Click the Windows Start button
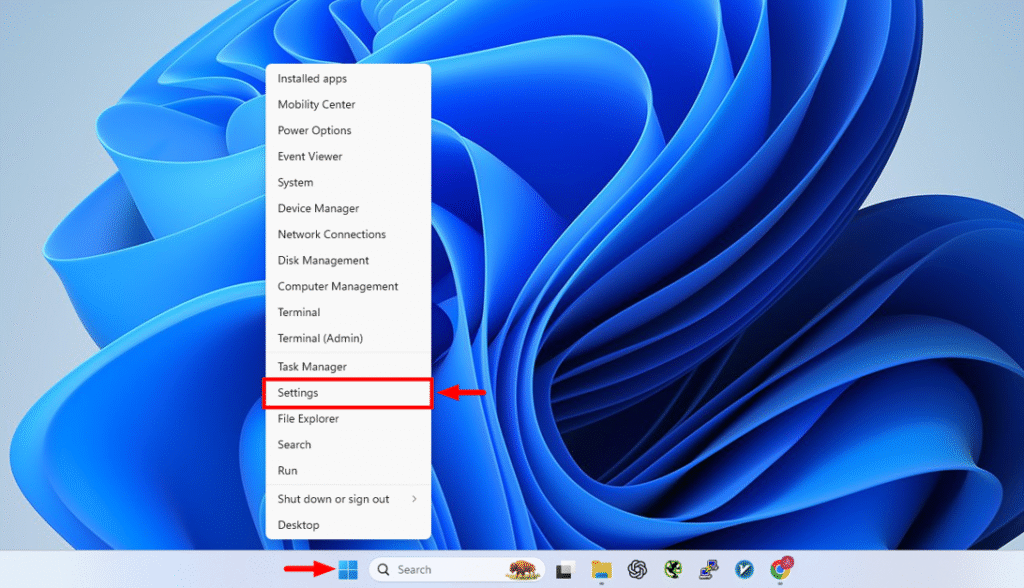 (x=348, y=569)
